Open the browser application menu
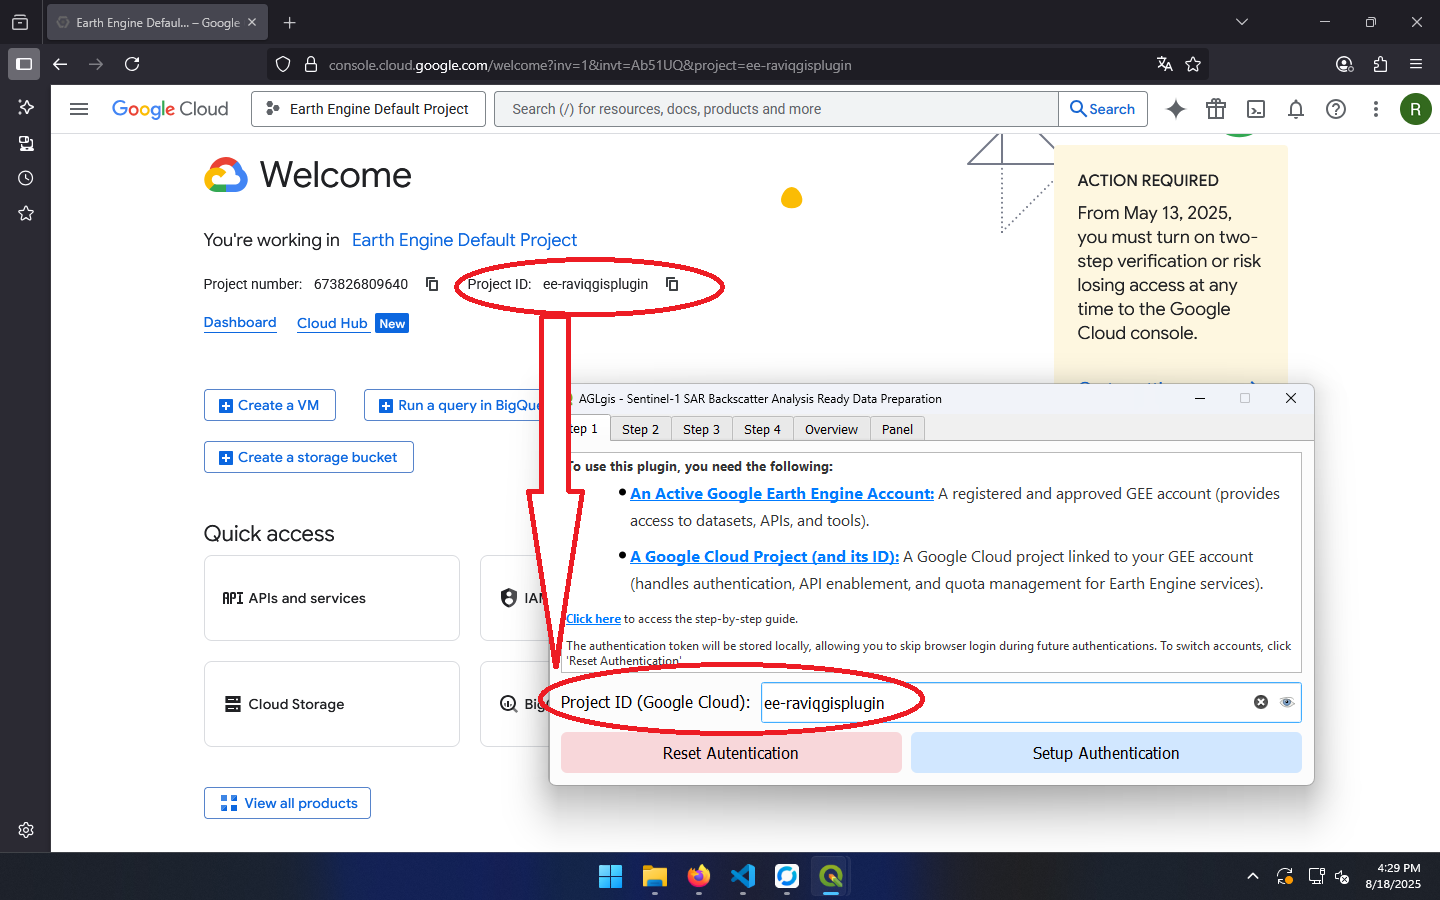The image size is (1440, 900). point(1416,64)
